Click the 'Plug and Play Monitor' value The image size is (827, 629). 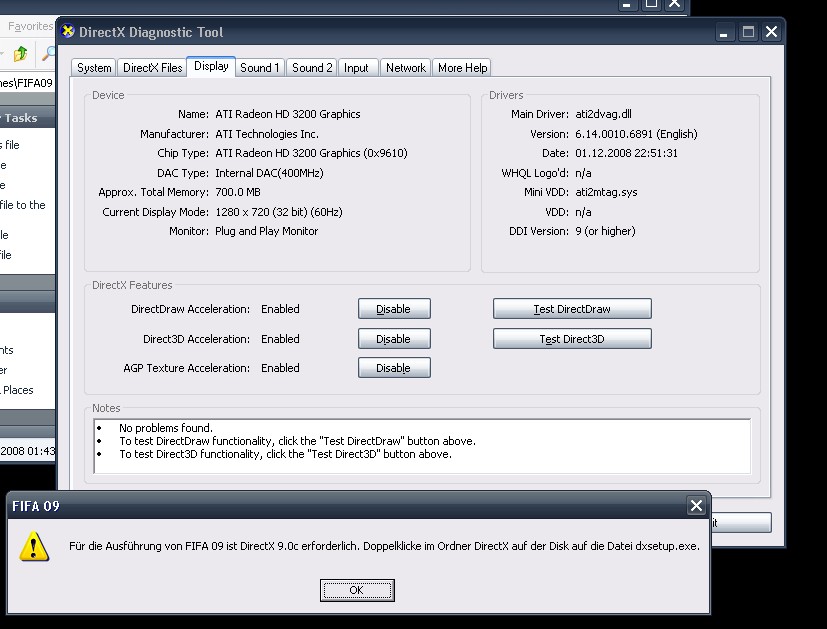266,231
